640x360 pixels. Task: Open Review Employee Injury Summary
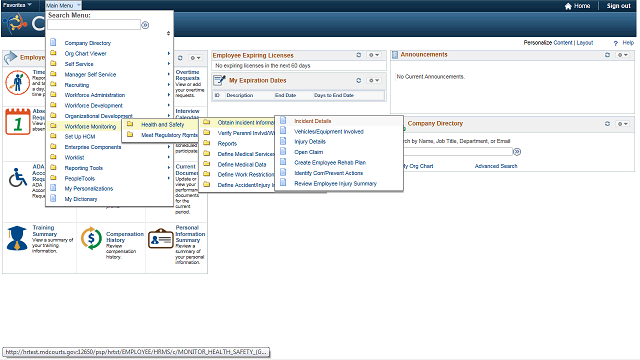point(336,184)
